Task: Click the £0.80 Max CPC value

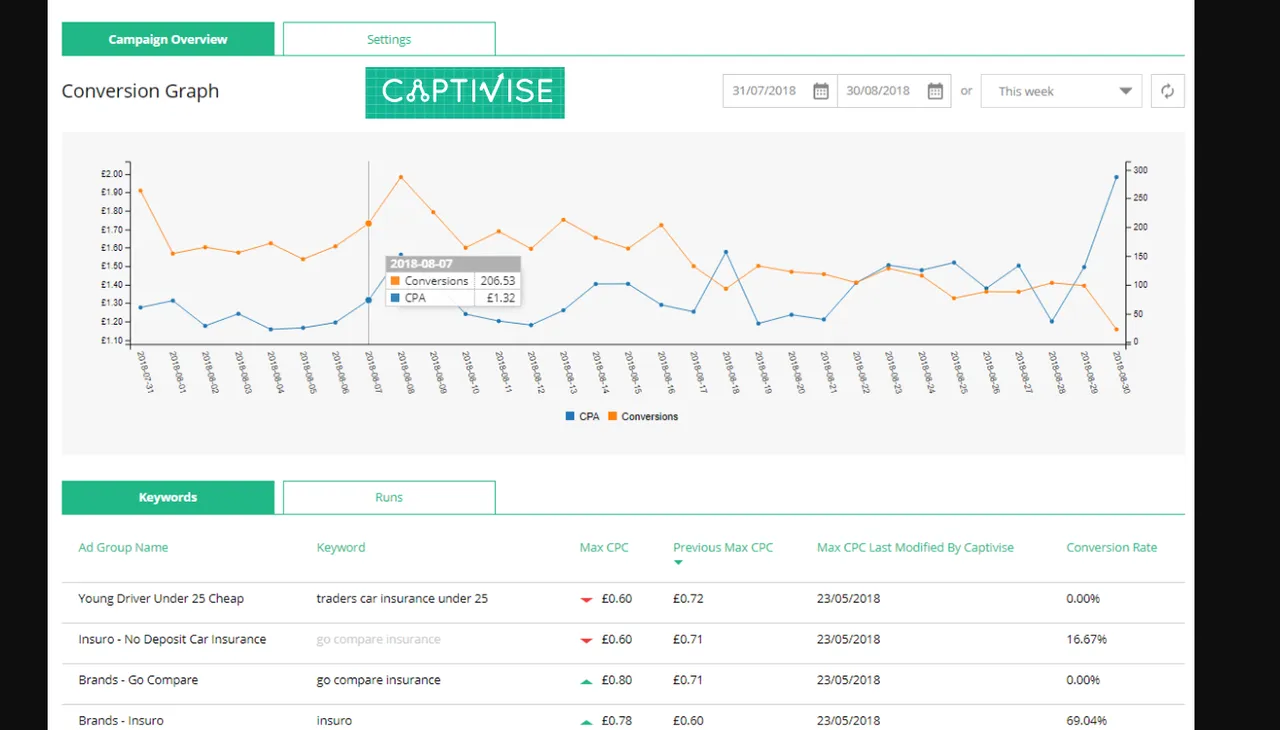Action: 617,680
